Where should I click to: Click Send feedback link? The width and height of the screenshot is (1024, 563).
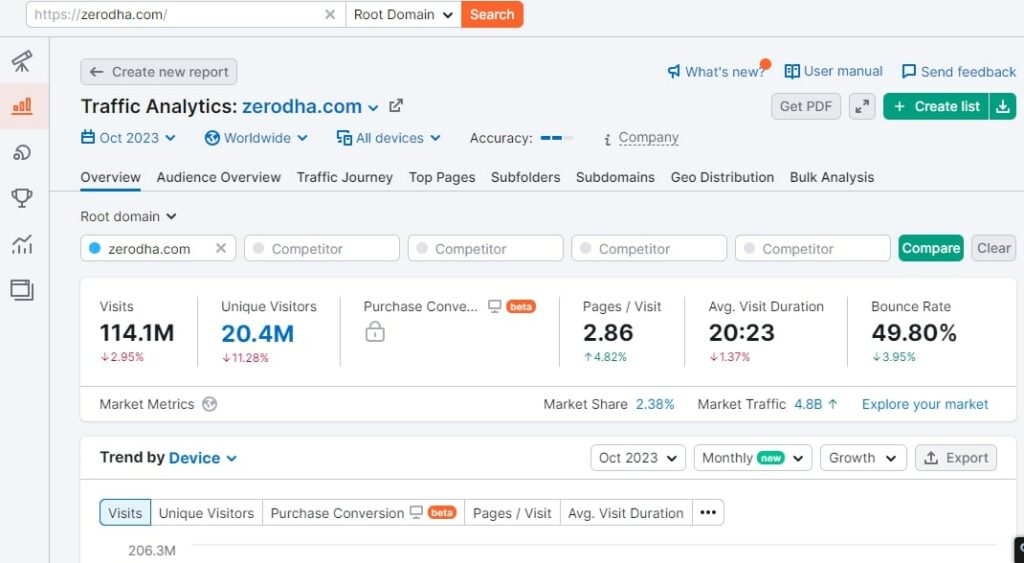tap(959, 72)
